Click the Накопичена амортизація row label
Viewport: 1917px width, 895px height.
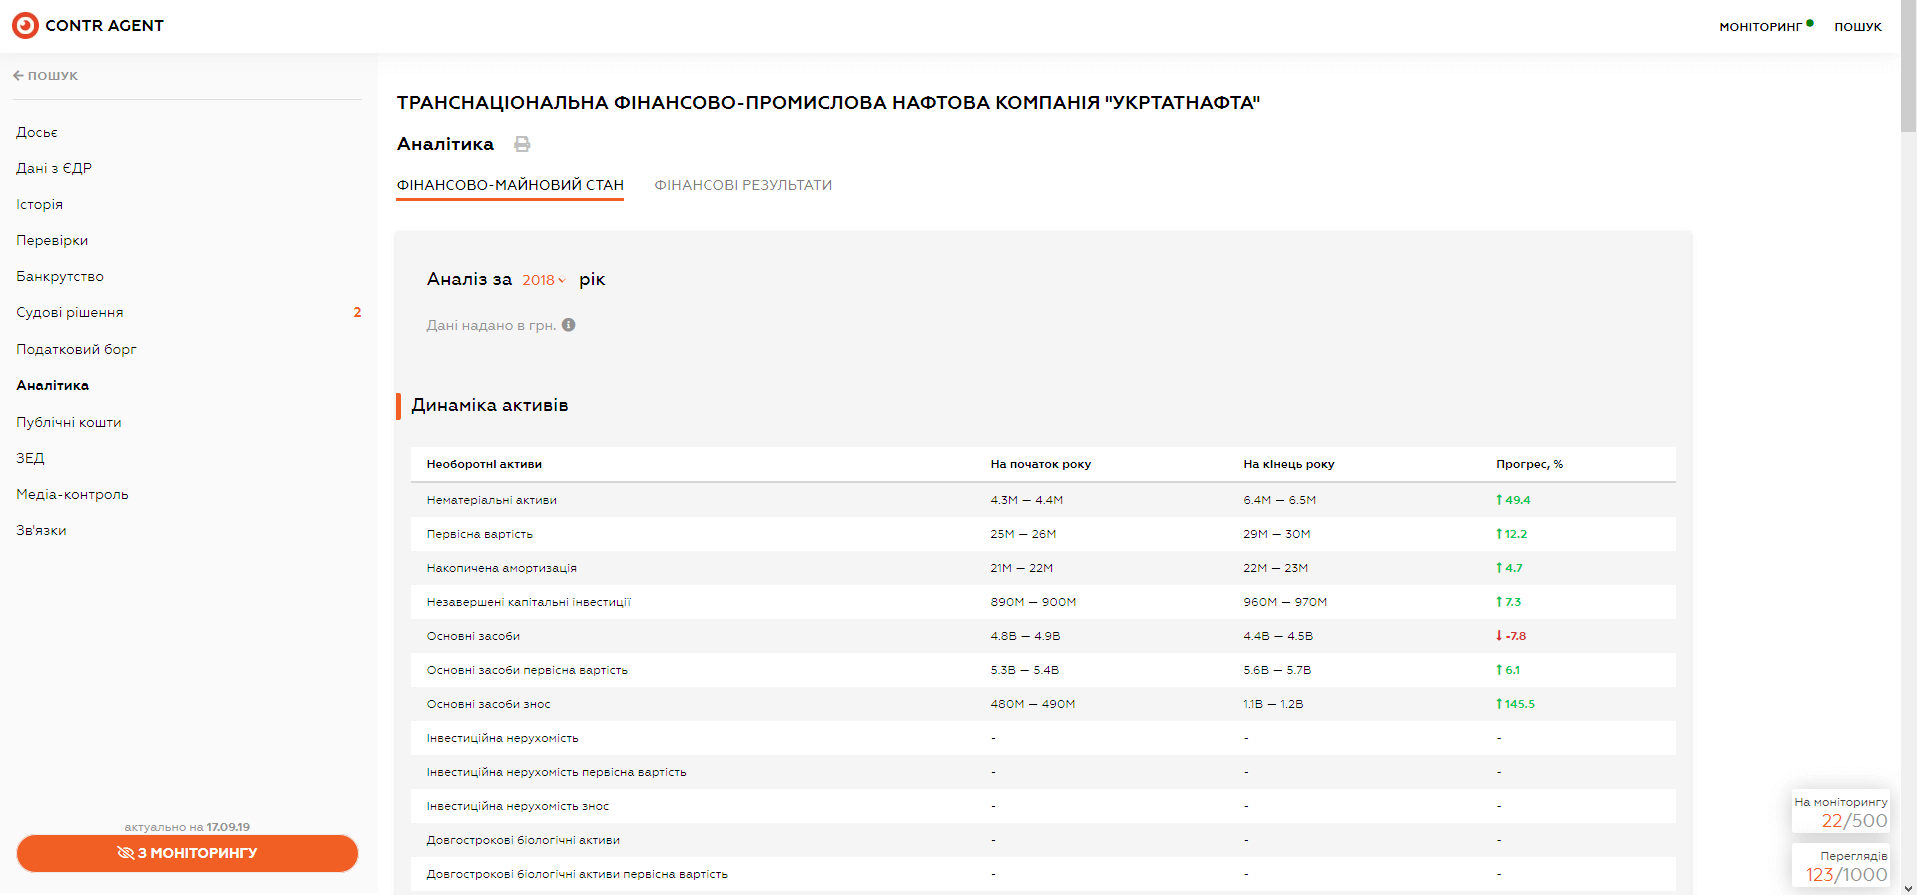pos(502,568)
